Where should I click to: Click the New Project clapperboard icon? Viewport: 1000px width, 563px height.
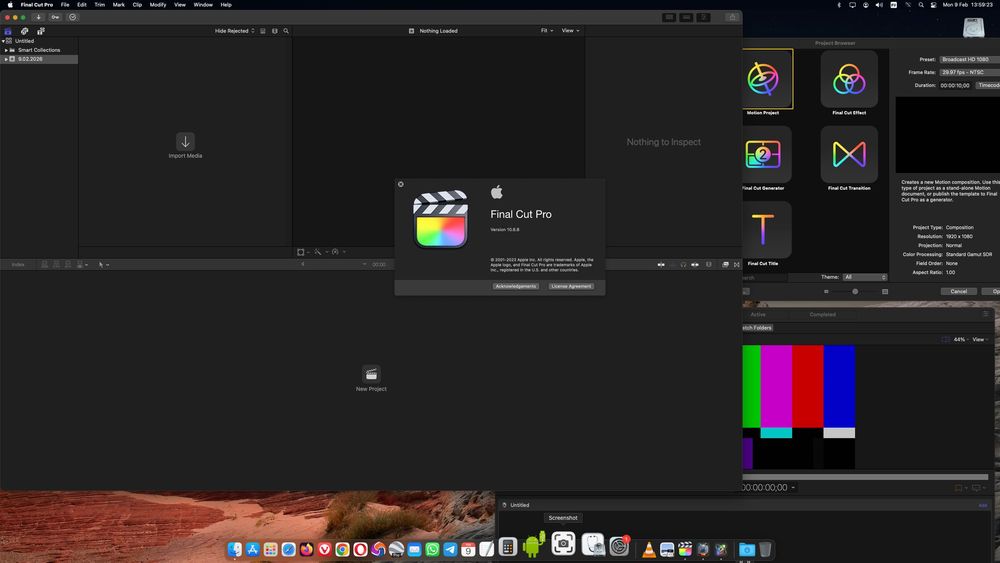(371, 374)
